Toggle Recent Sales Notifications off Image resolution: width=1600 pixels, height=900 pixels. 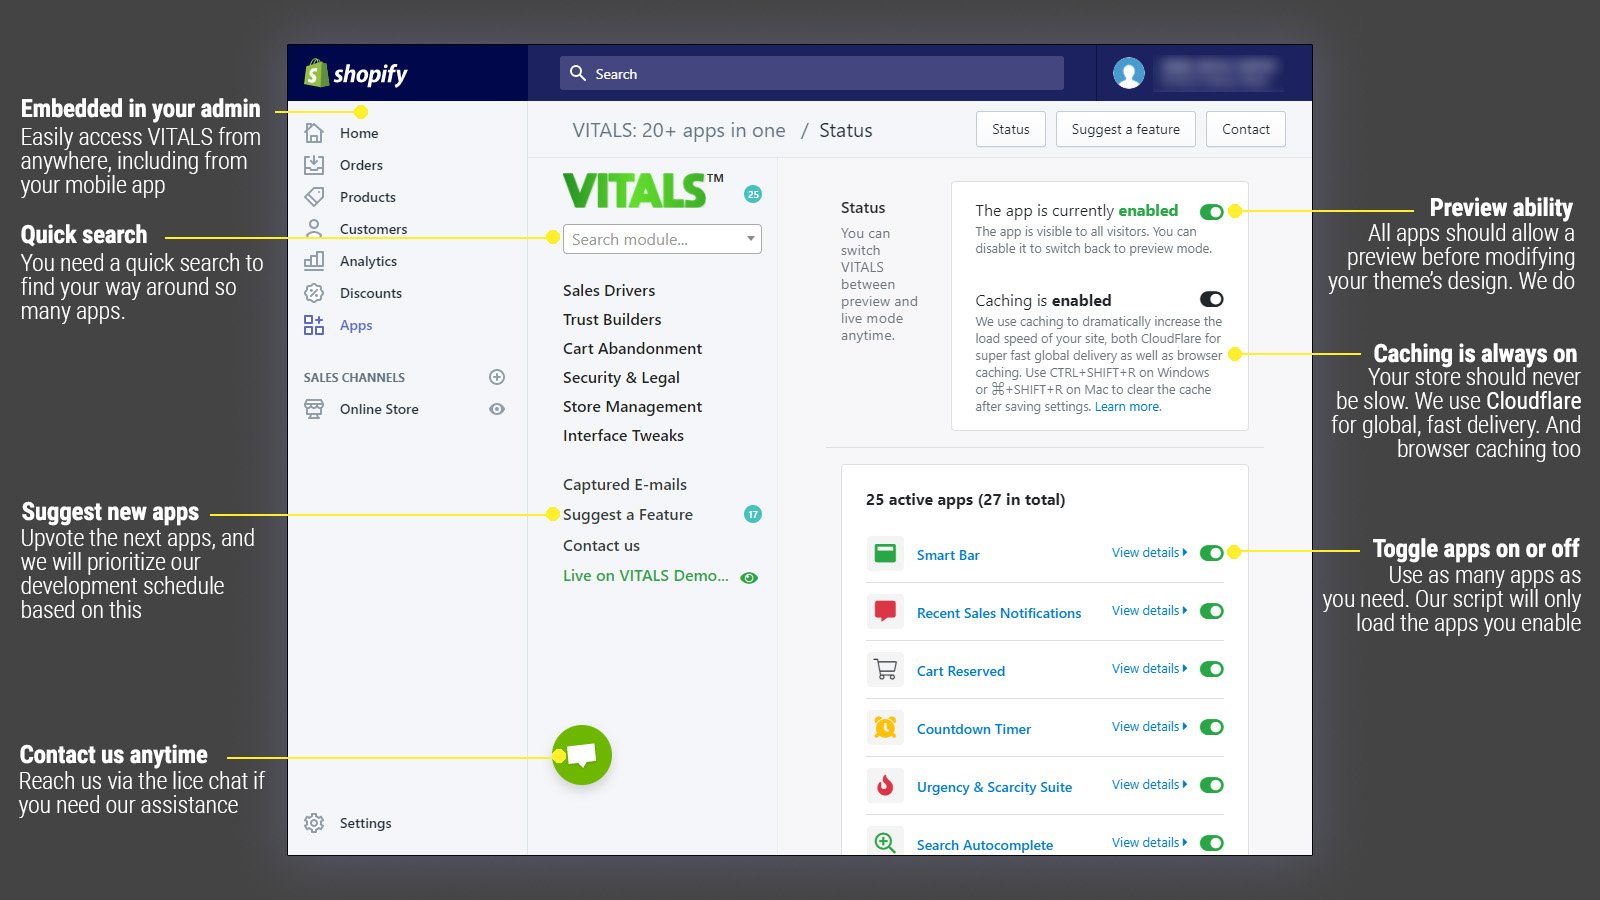[x=1211, y=611]
